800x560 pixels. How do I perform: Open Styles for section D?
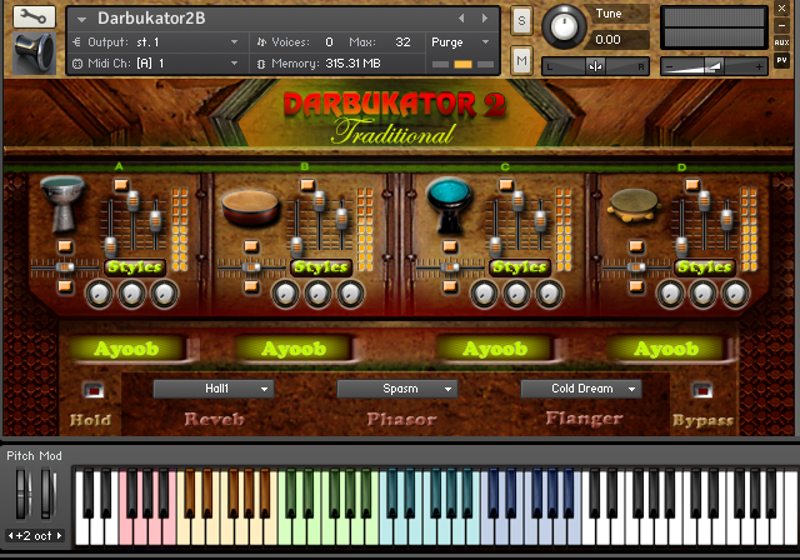pos(705,267)
